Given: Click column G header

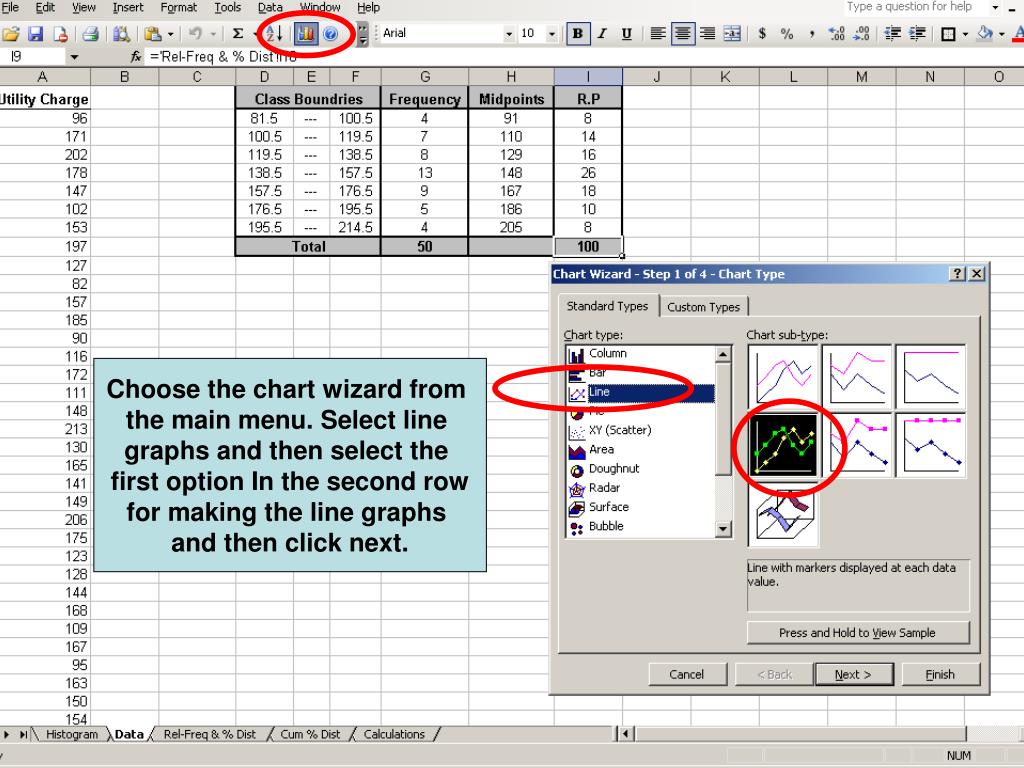Looking at the screenshot, I should [x=425, y=77].
